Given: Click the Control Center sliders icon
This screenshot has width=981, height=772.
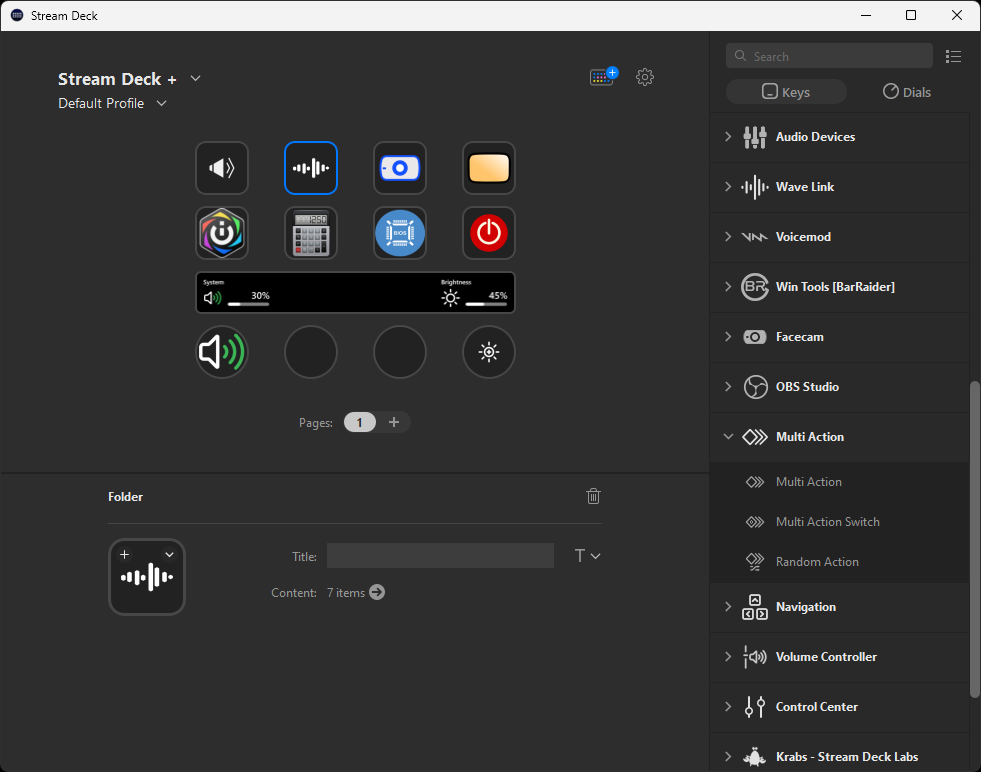Looking at the screenshot, I should (755, 707).
